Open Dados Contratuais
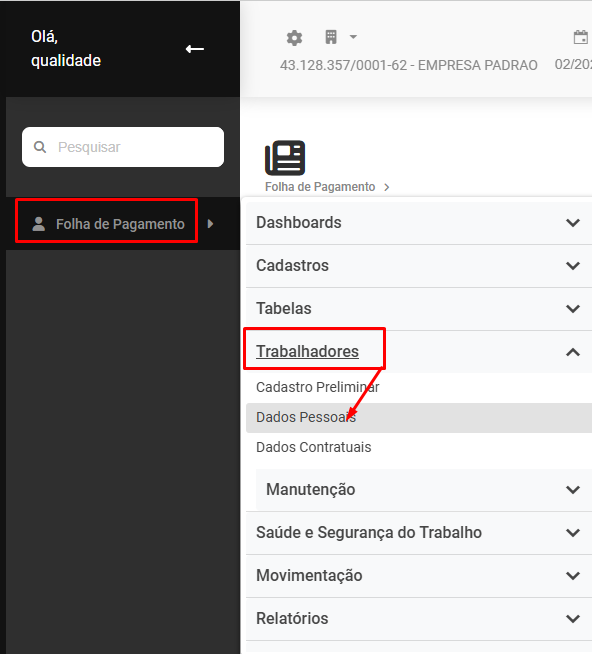Screen dimensions: 592x654 pos(314,447)
